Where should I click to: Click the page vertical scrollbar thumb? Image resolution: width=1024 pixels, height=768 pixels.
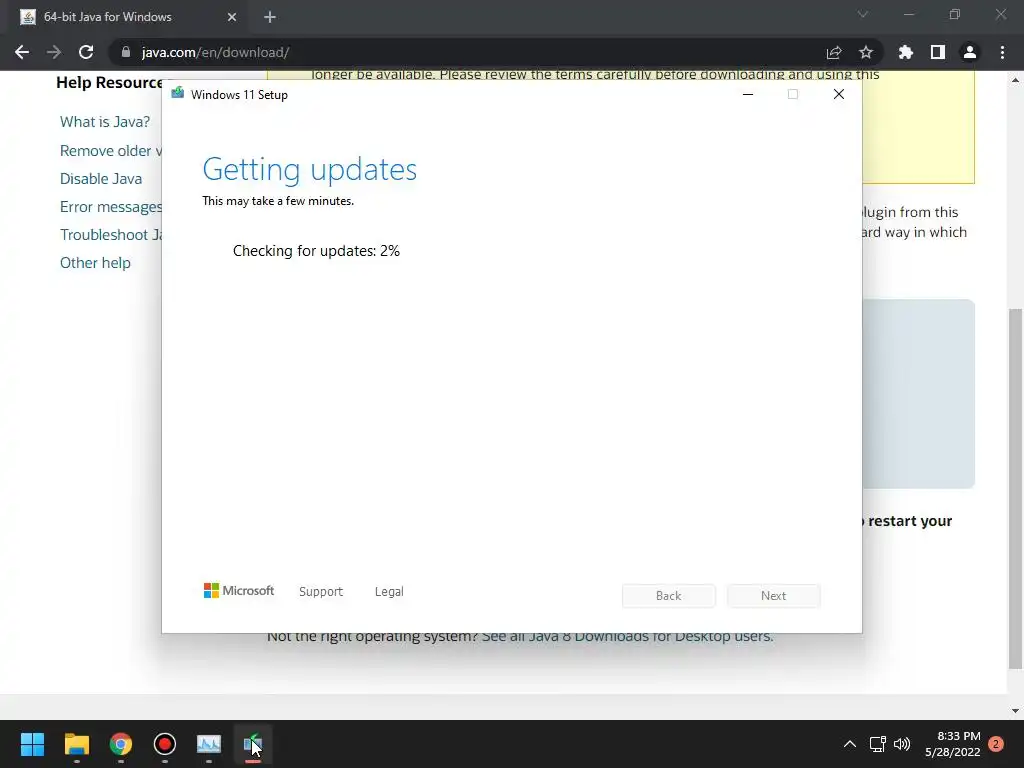pos(1015,488)
